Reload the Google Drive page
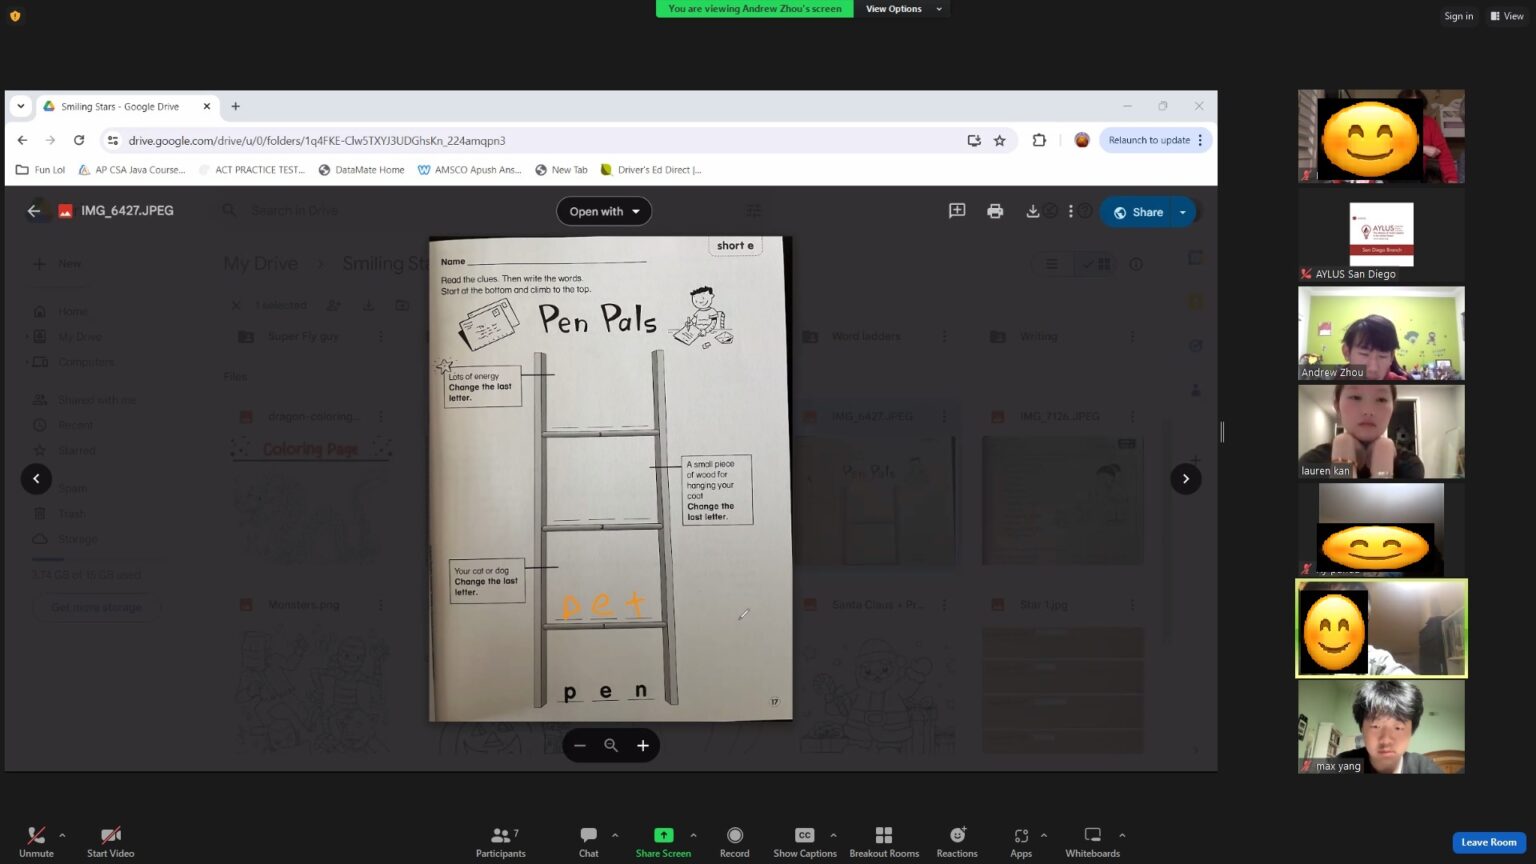This screenshot has width=1536, height=864. click(x=79, y=141)
